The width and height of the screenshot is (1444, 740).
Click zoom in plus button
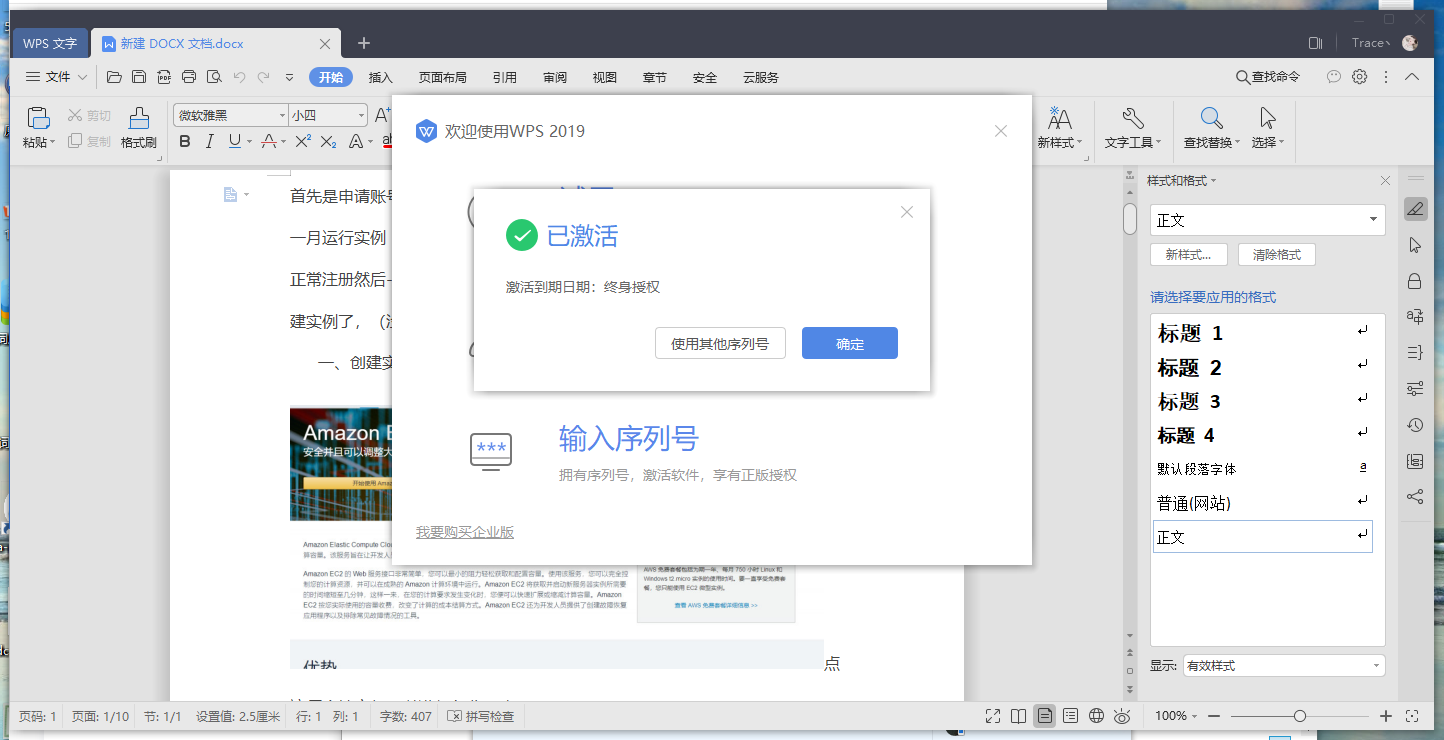(1386, 716)
